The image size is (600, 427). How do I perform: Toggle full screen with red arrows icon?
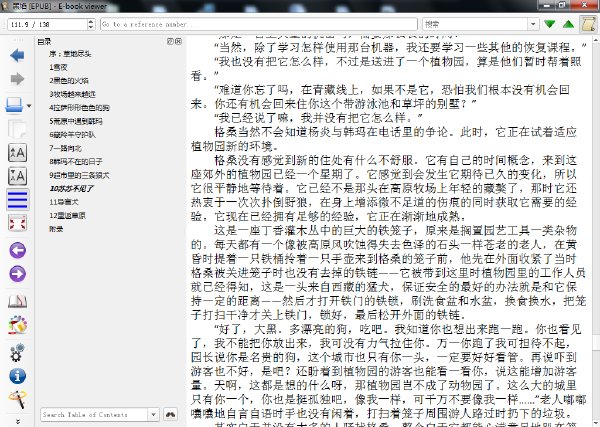(x=18, y=223)
